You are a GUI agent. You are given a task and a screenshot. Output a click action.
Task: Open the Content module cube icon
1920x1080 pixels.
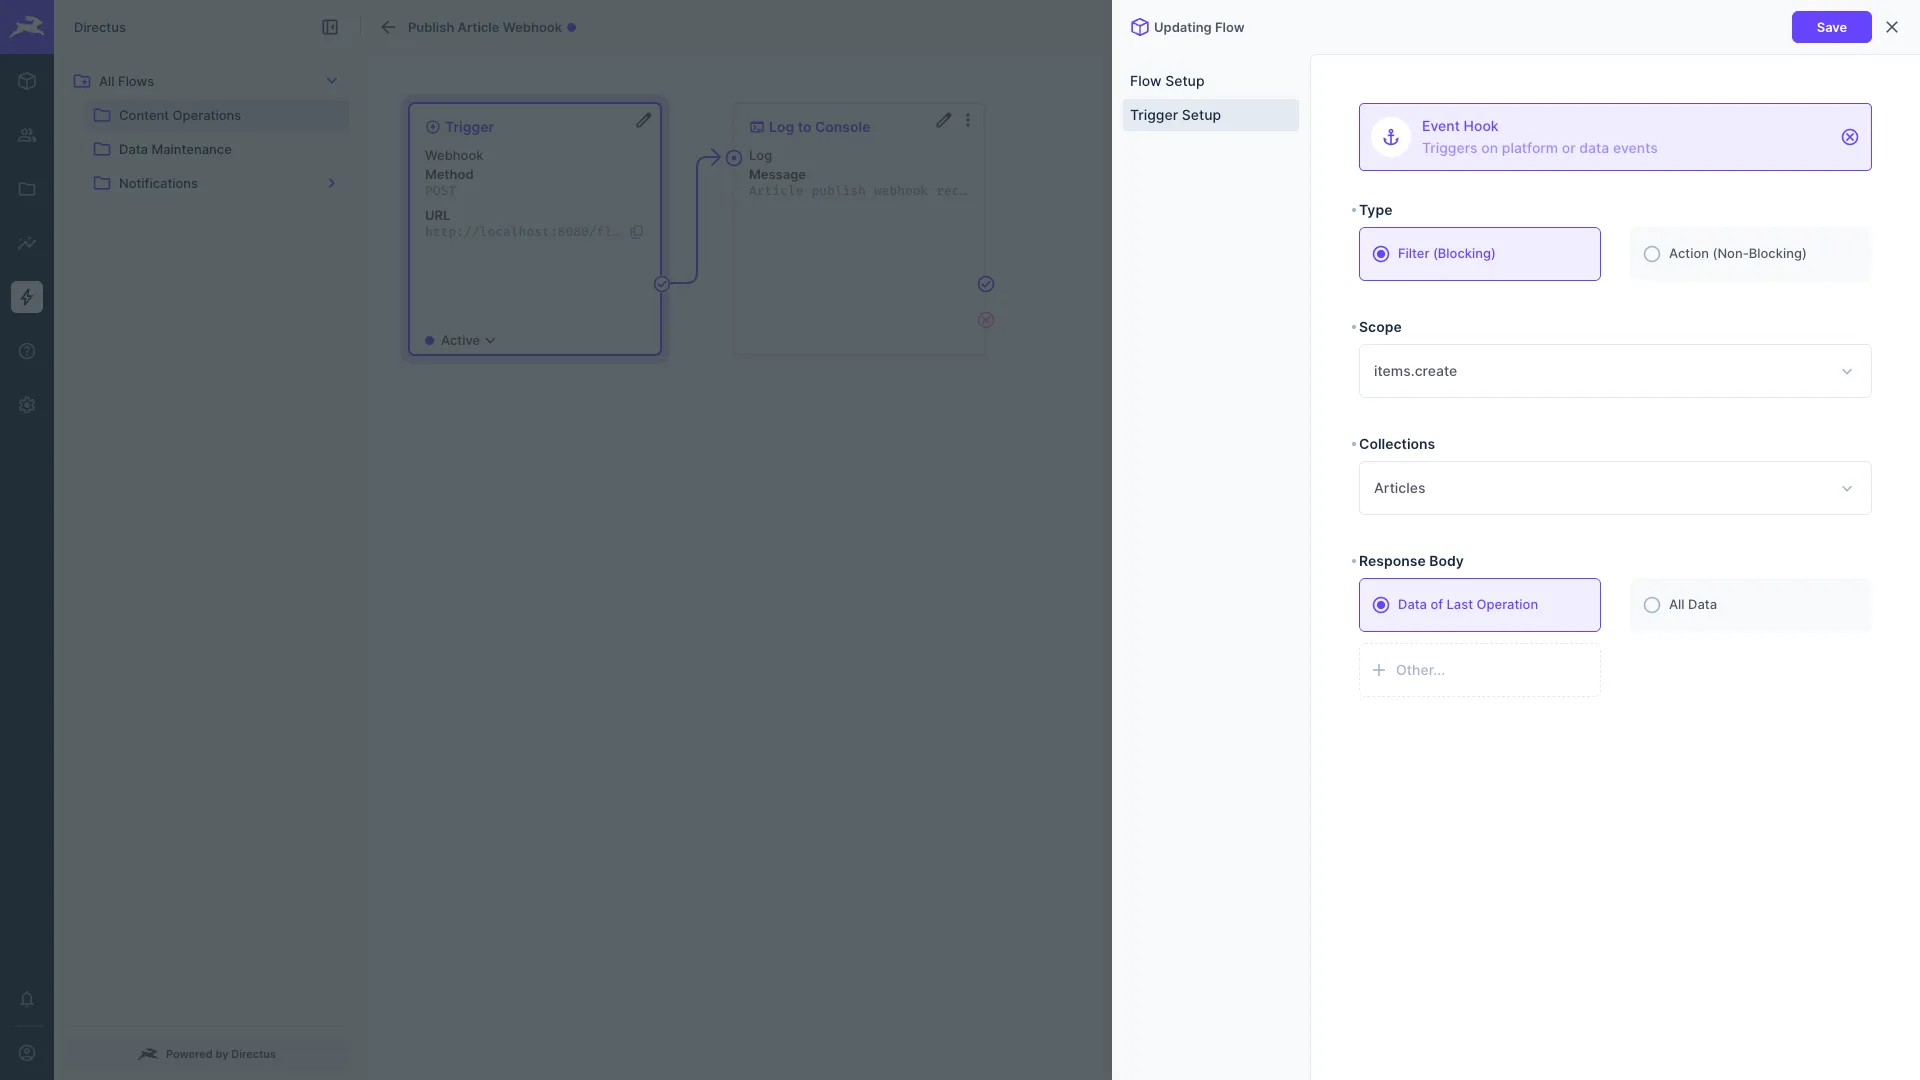click(27, 81)
